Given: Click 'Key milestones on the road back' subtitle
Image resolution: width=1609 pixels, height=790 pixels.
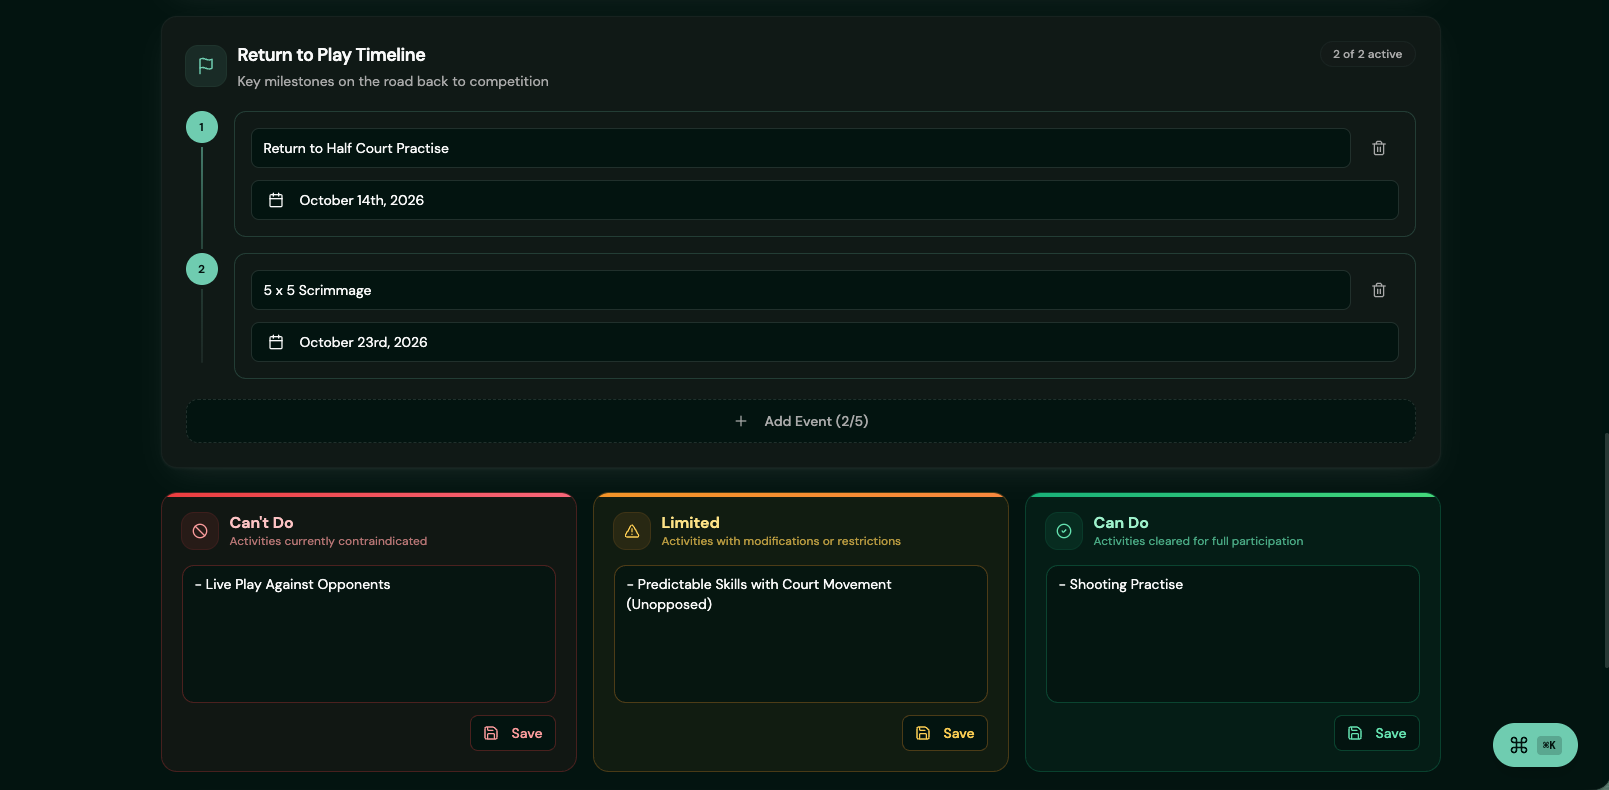Looking at the screenshot, I should point(393,81).
